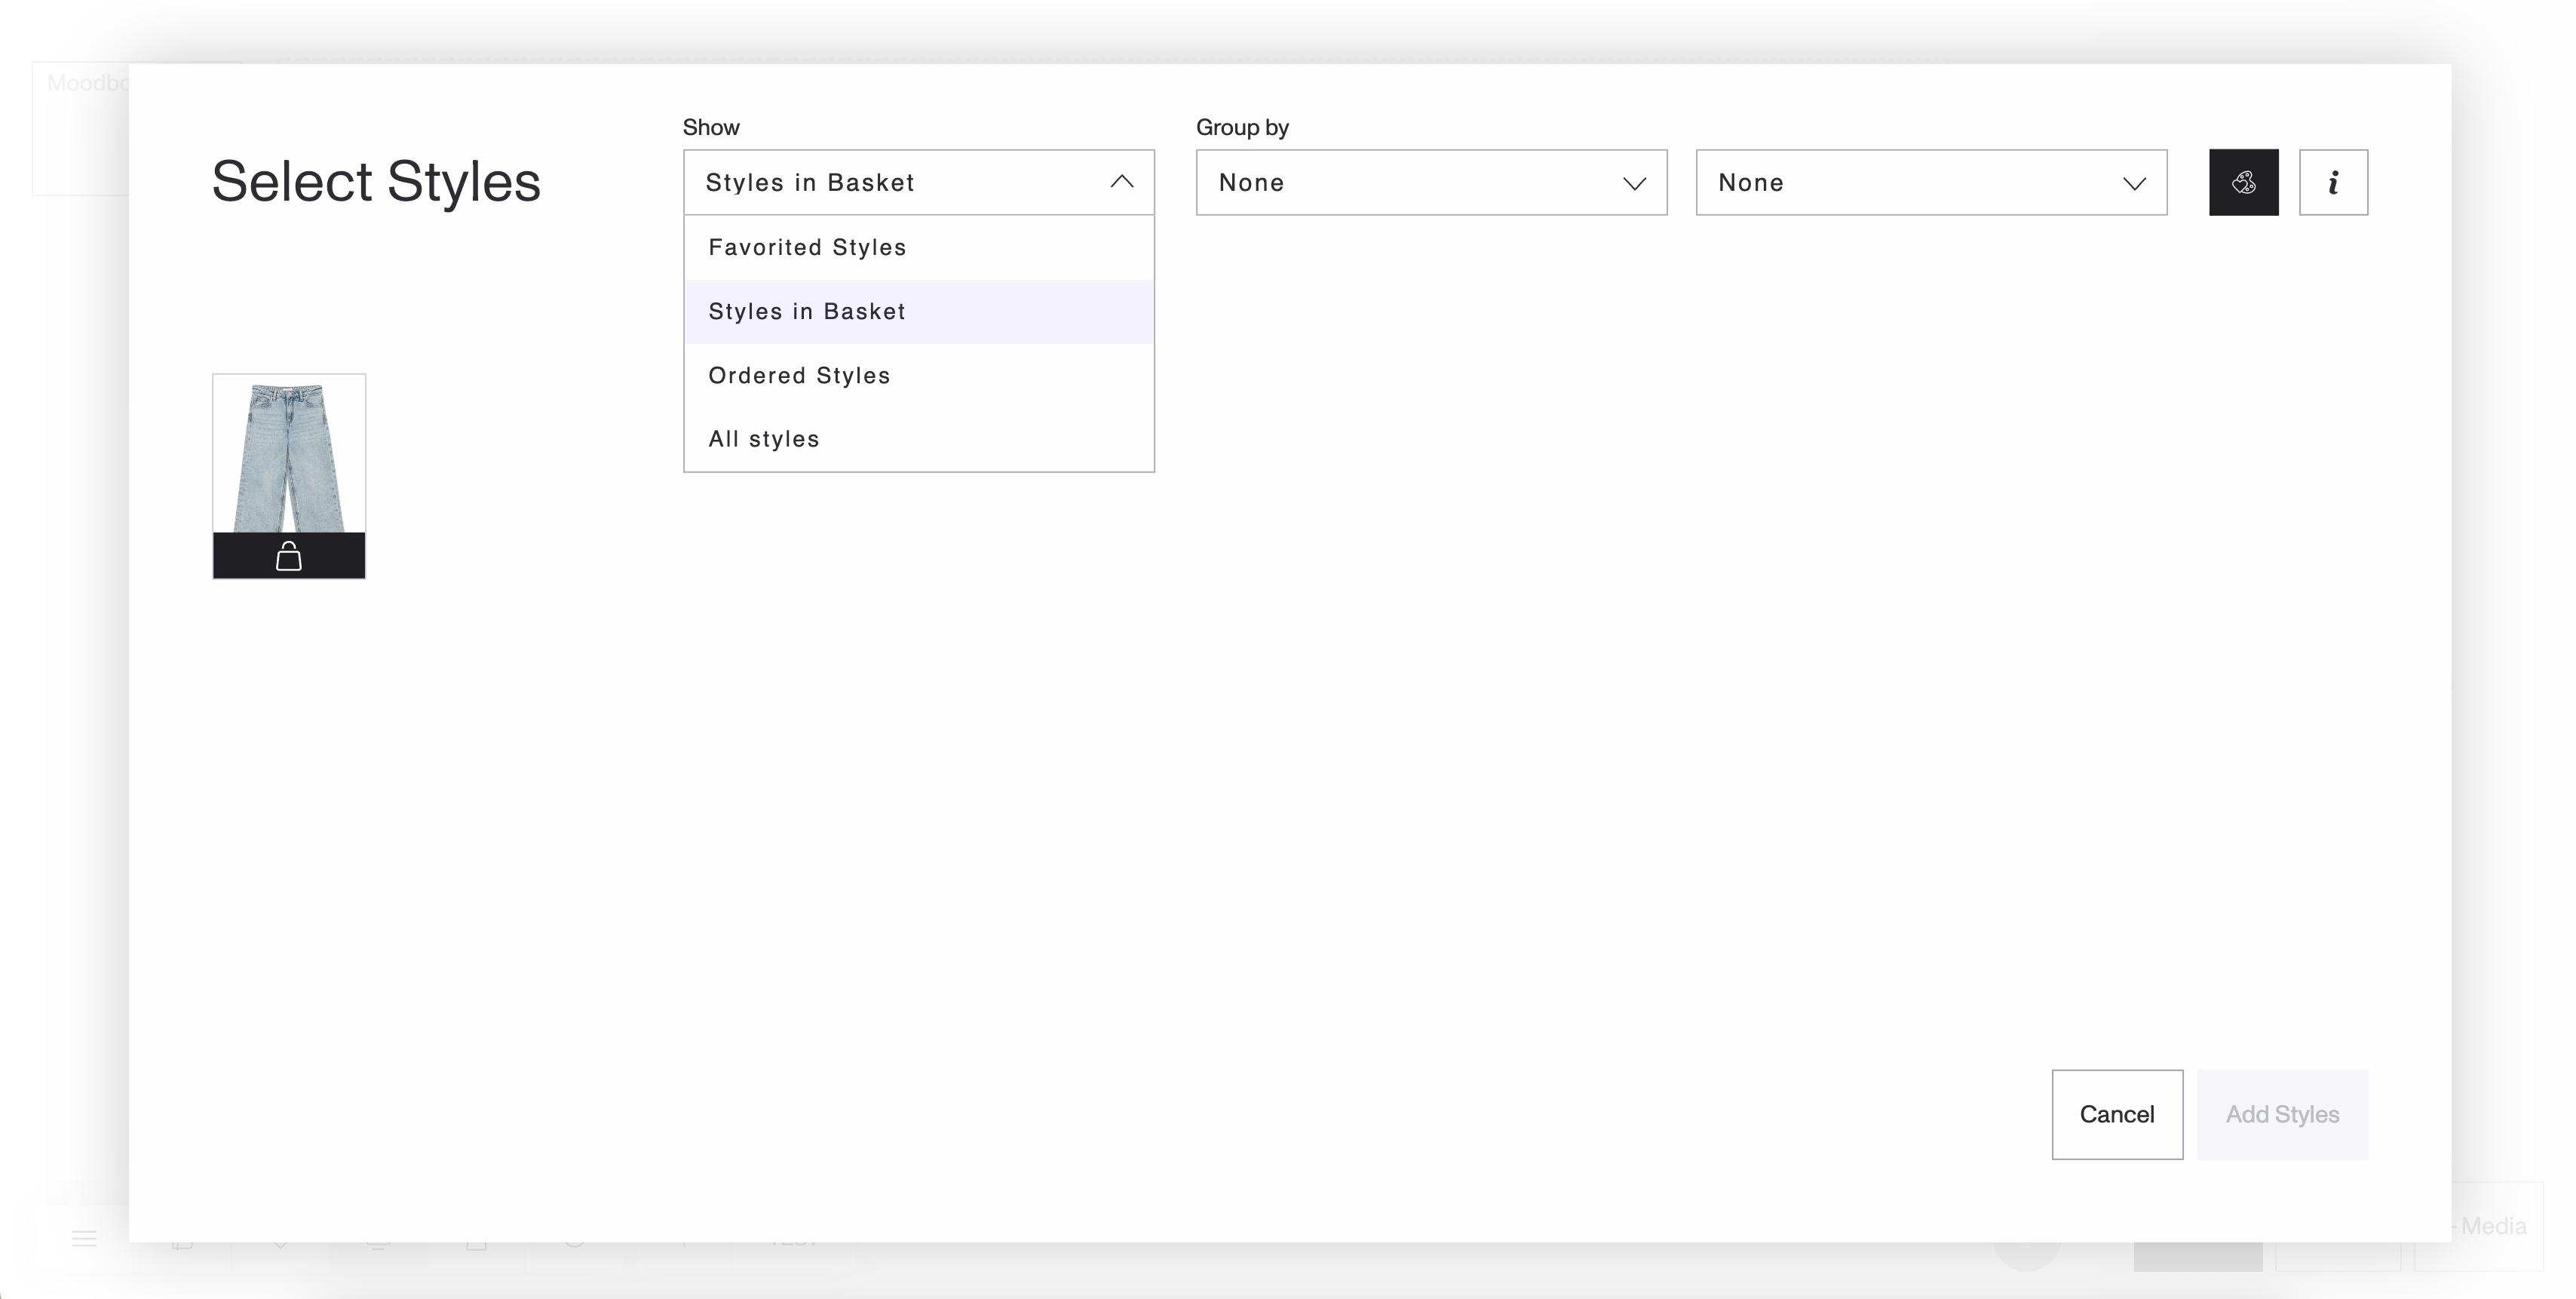Click the faded hamburger menu icon
Image resolution: width=2576 pixels, height=1299 pixels.
pyautogui.click(x=84, y=1239)
